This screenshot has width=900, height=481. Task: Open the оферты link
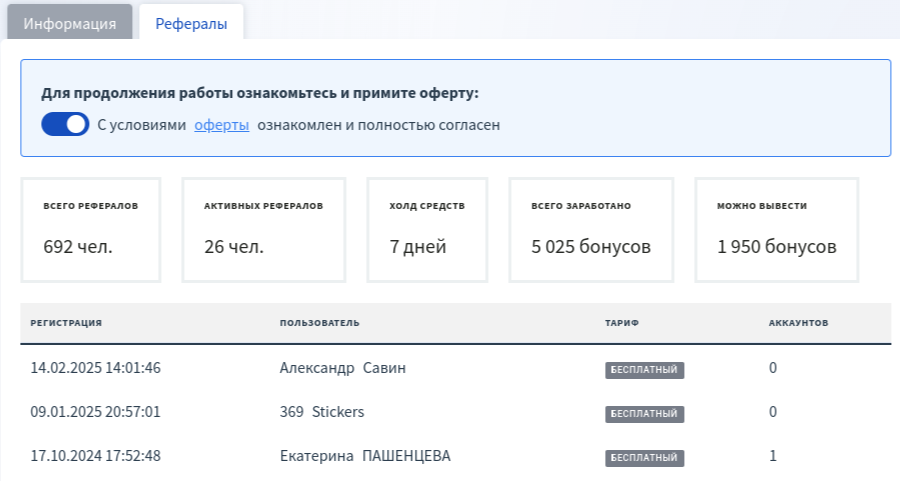point(222,125)
